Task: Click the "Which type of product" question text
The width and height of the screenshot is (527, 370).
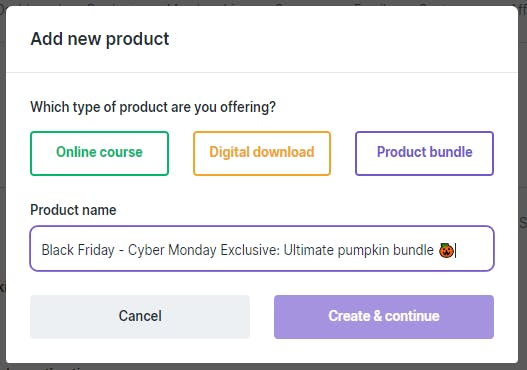Action: 153,107
